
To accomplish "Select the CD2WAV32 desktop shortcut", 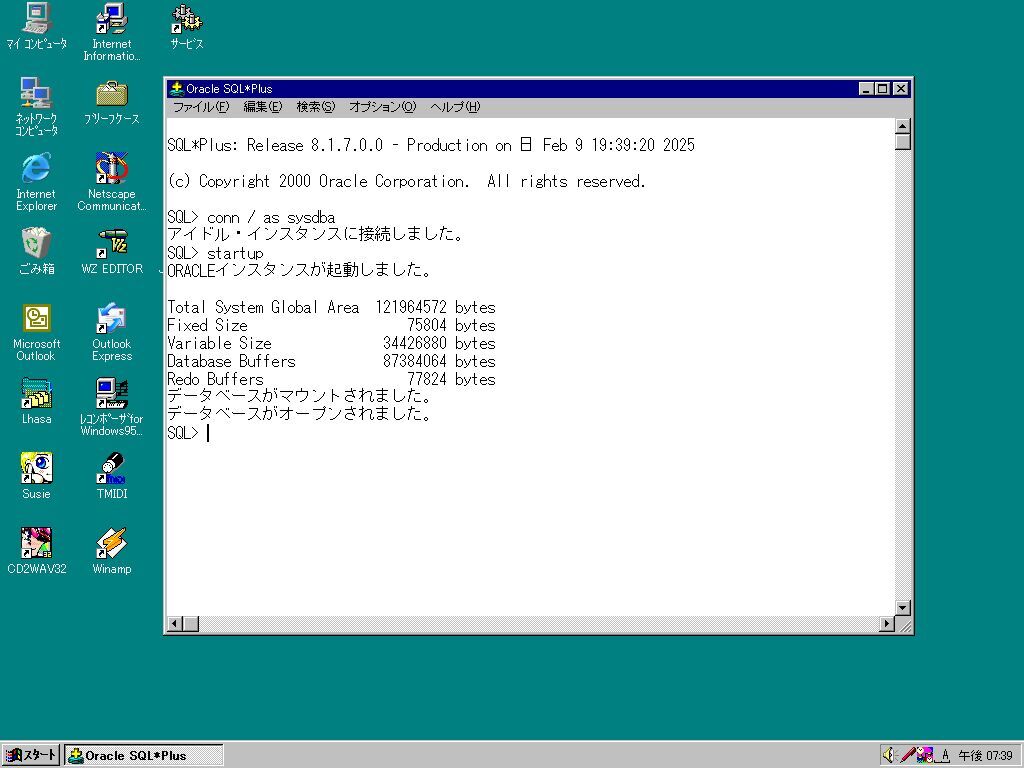I will point(37,551).
